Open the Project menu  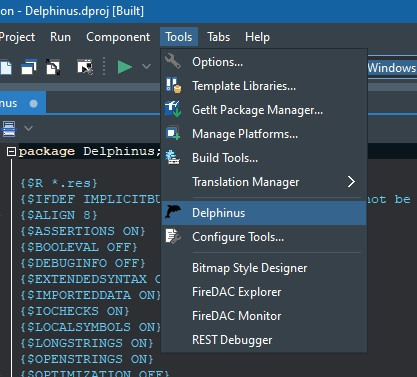click(x=17, y=37)
